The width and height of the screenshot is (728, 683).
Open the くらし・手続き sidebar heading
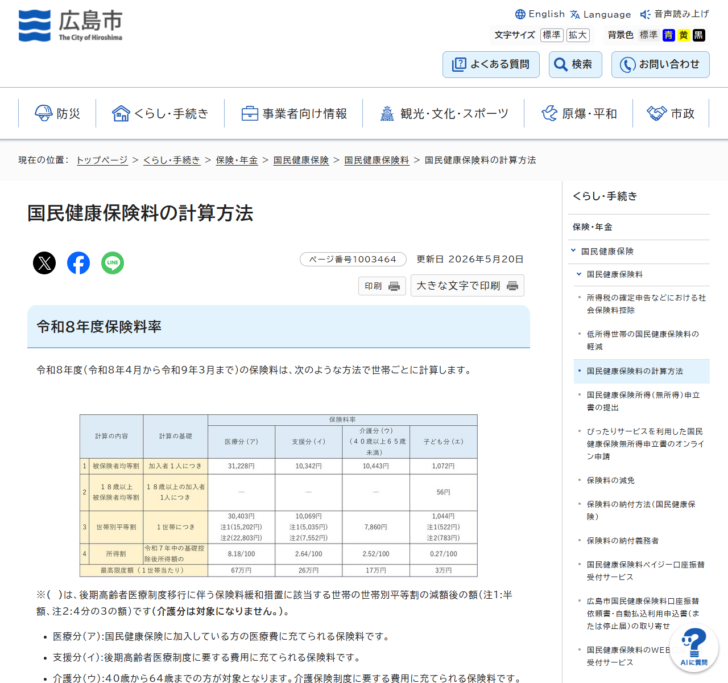[605, 196]
